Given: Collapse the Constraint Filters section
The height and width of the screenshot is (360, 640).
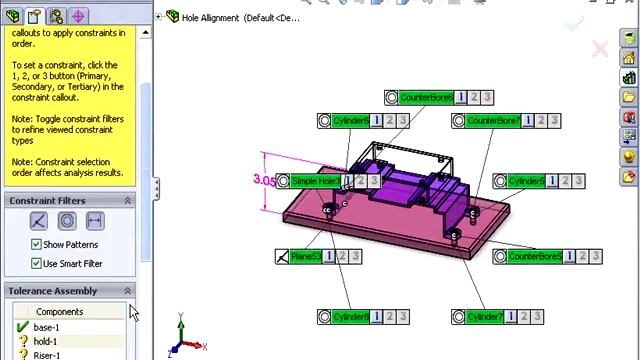Looking at the screenshot, I should tap(127, 201).
